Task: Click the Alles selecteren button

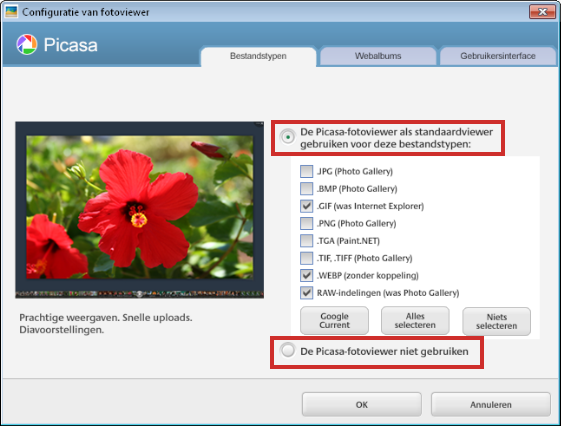Action: click(x=415, y=320)
